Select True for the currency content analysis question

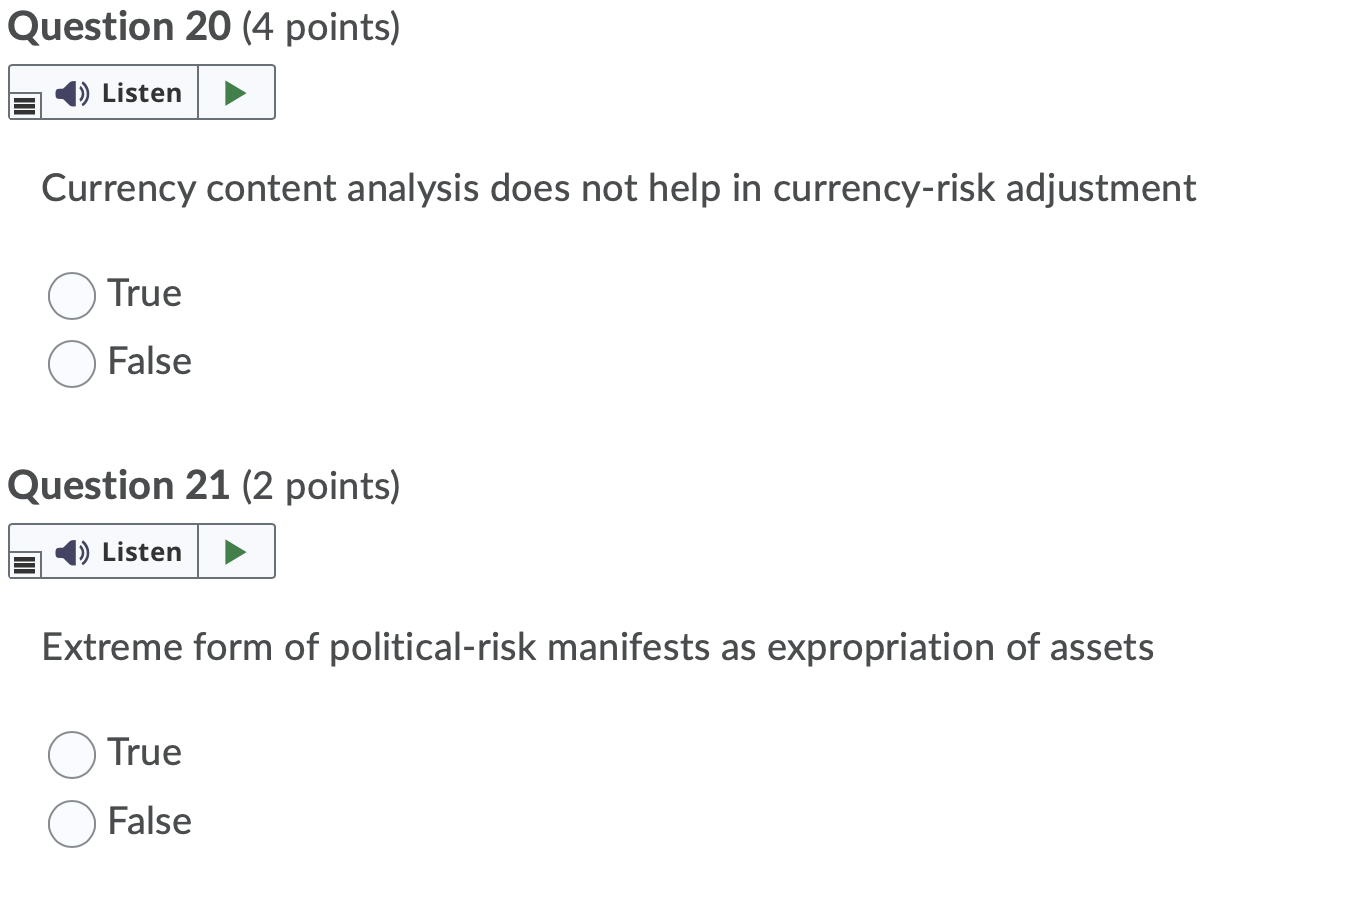click(x=71, y=295)
